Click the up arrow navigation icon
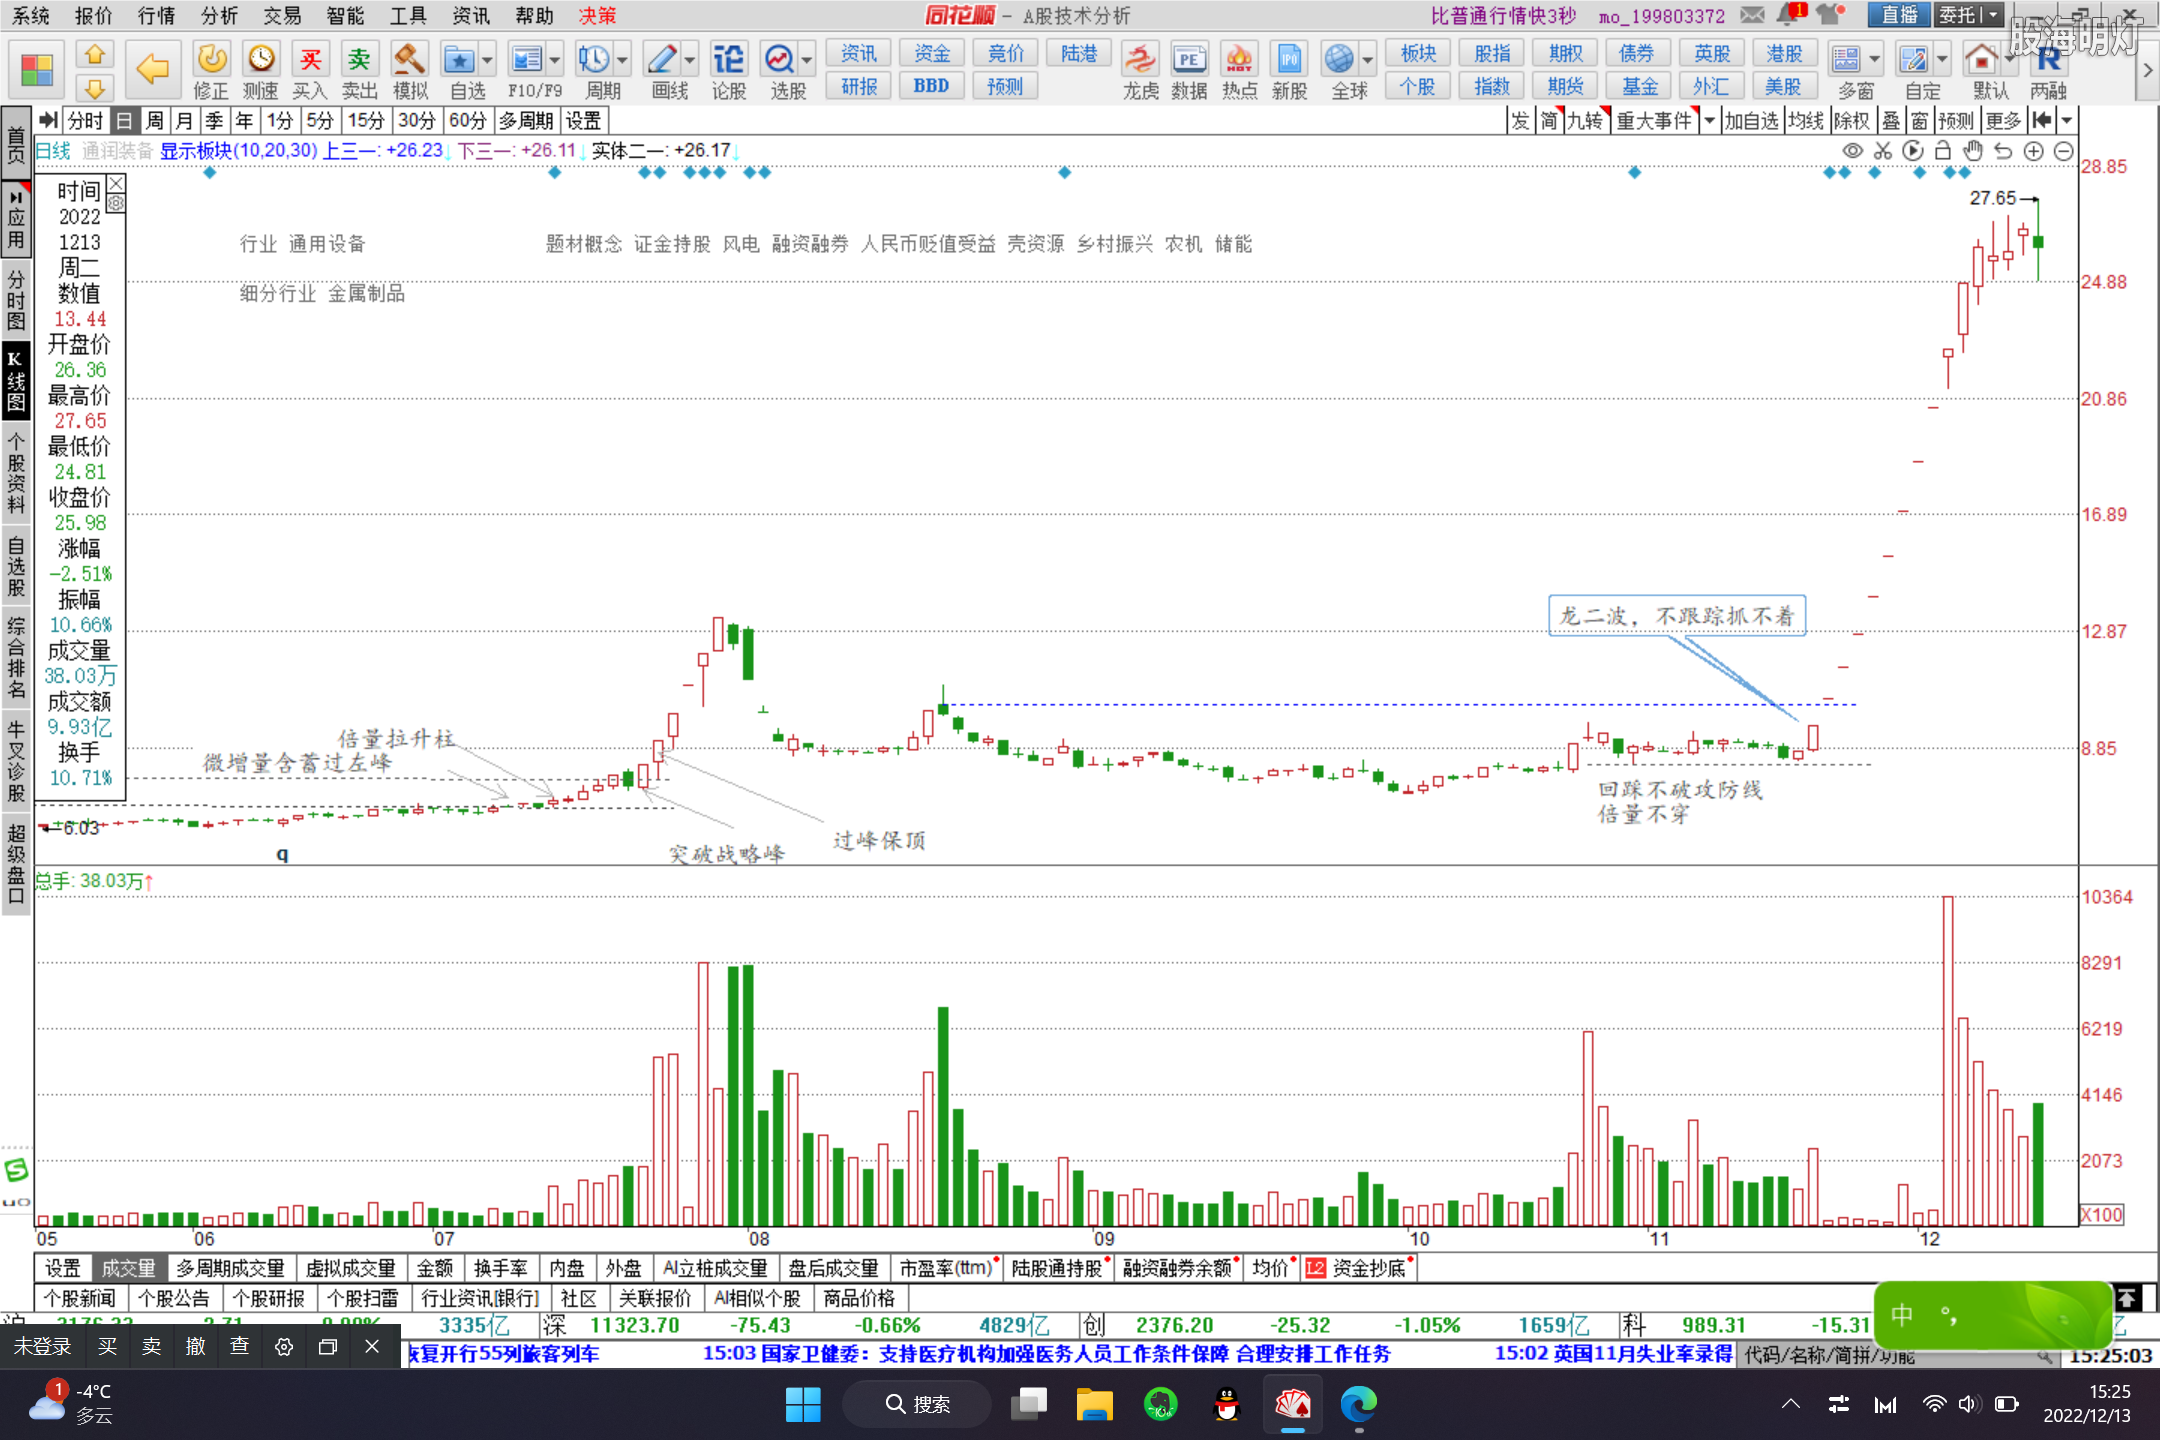This screenshot has width=2160, height=1440. point(95,54)
